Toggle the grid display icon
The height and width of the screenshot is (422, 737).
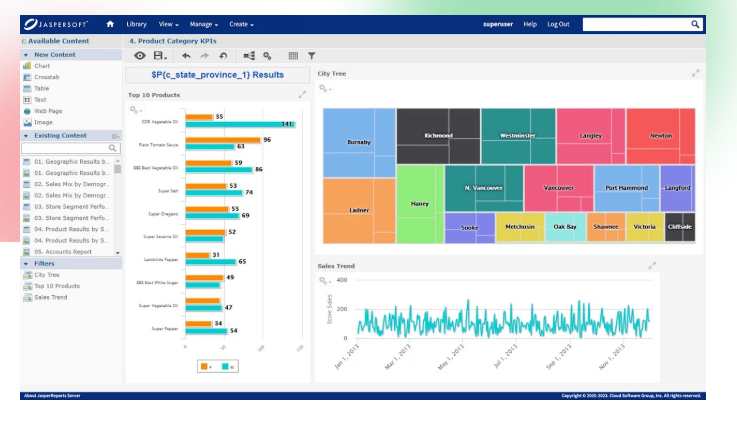tap(293, 55)
